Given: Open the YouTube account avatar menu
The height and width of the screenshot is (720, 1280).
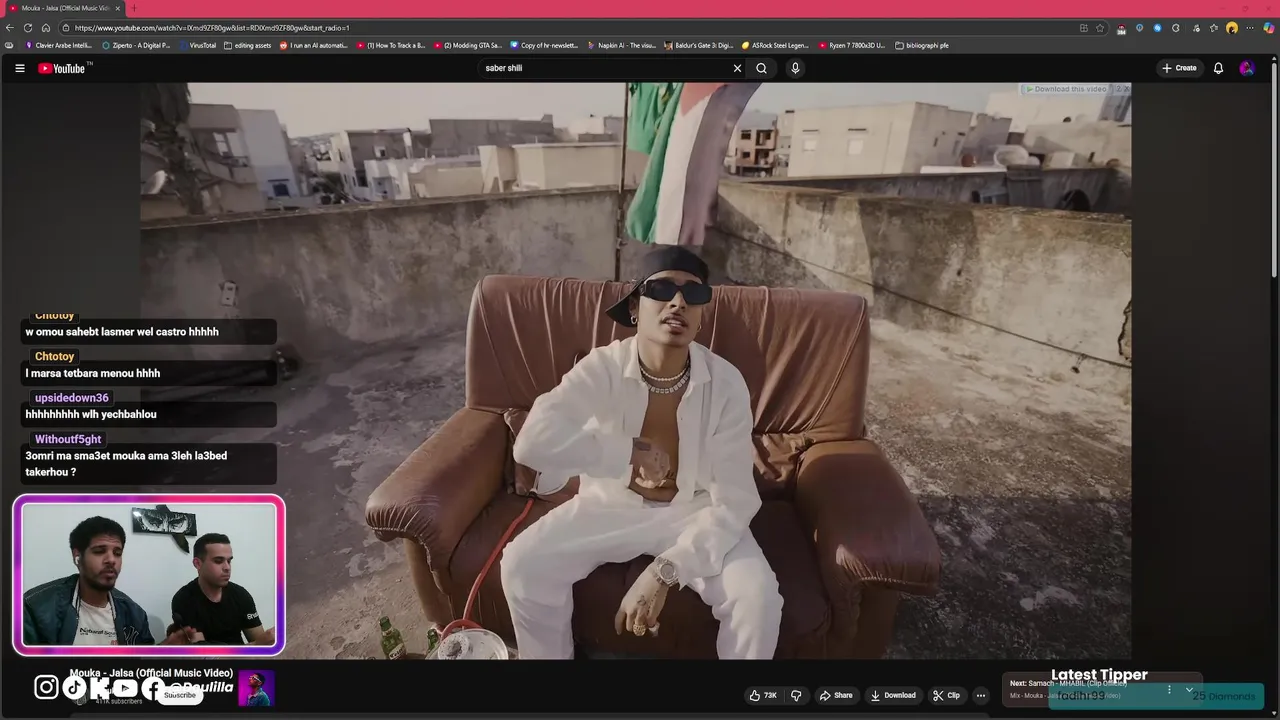Looking at the screenshot, I should [1246, 68].
